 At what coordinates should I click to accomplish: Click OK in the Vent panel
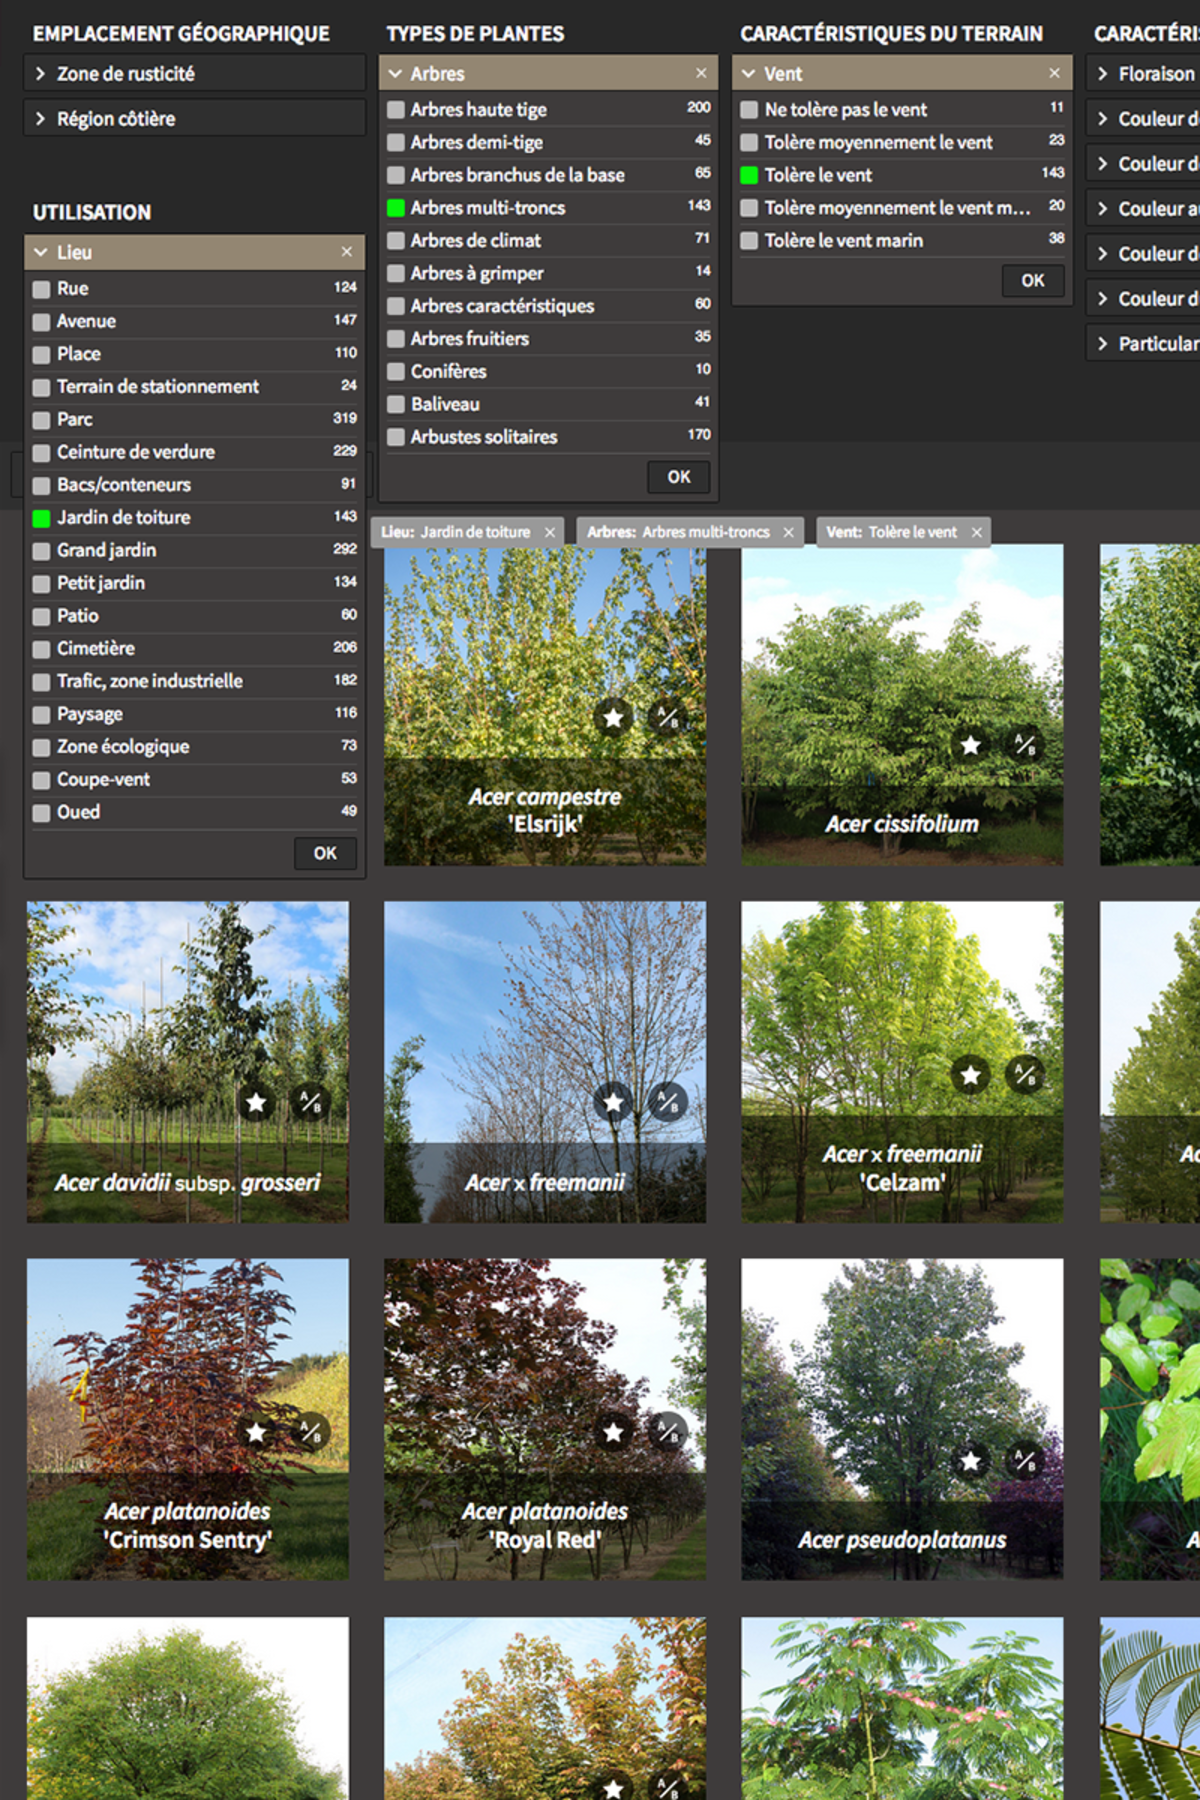(1033, 281)
